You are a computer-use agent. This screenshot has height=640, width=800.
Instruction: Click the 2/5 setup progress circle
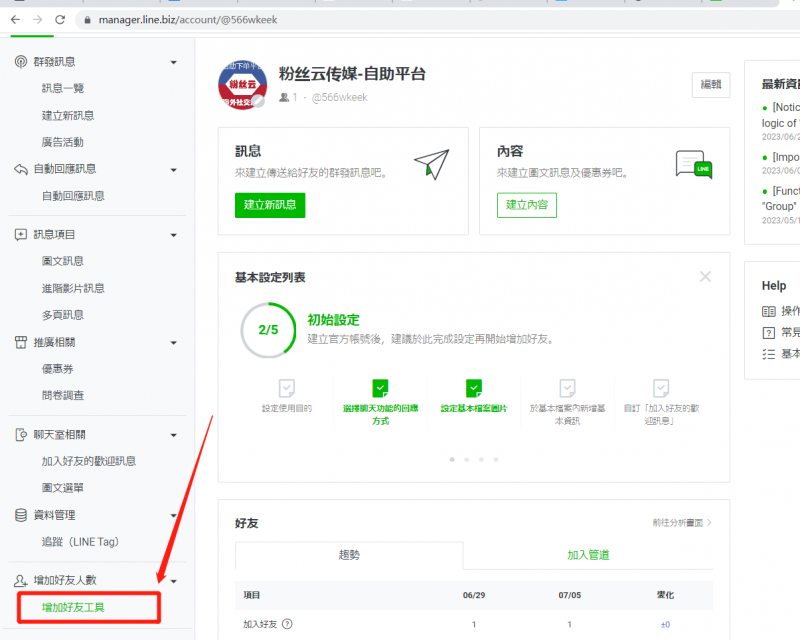[x=268, y=330]
